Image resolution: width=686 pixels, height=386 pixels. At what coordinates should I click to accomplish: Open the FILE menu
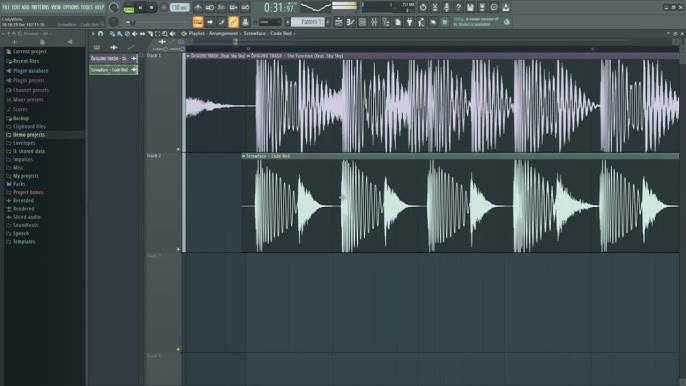(x=6, y=7)
